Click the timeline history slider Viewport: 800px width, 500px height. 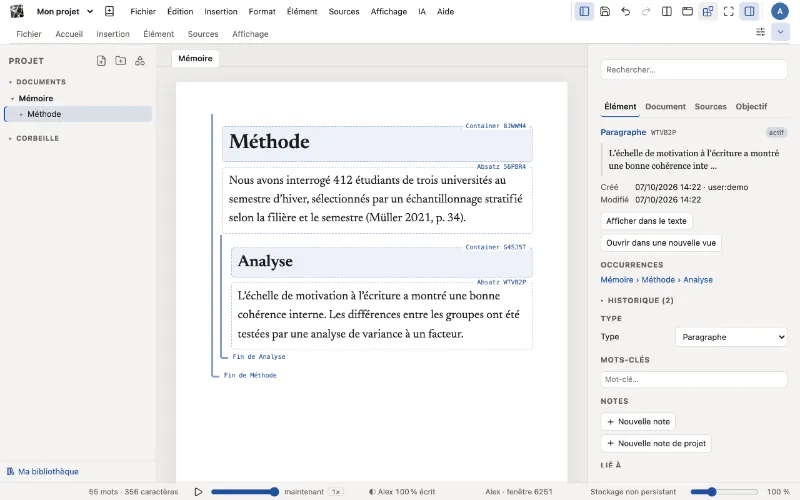245,492
